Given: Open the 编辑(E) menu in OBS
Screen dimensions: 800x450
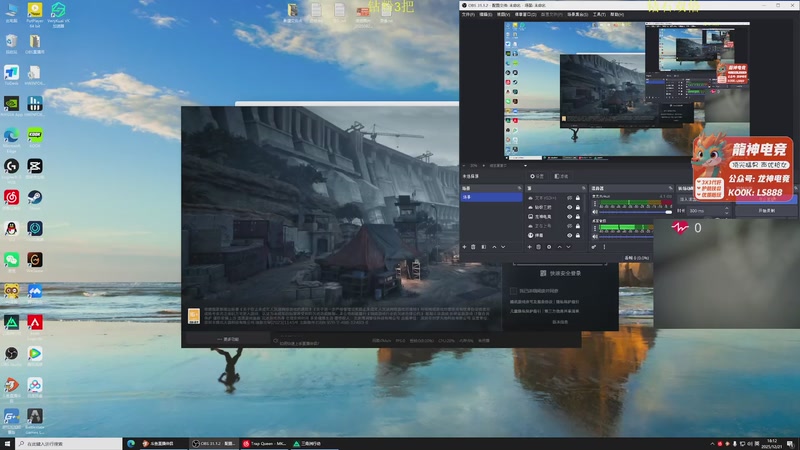Looking at the screenshot, I should pyautogui.click(x=485, y=14).
